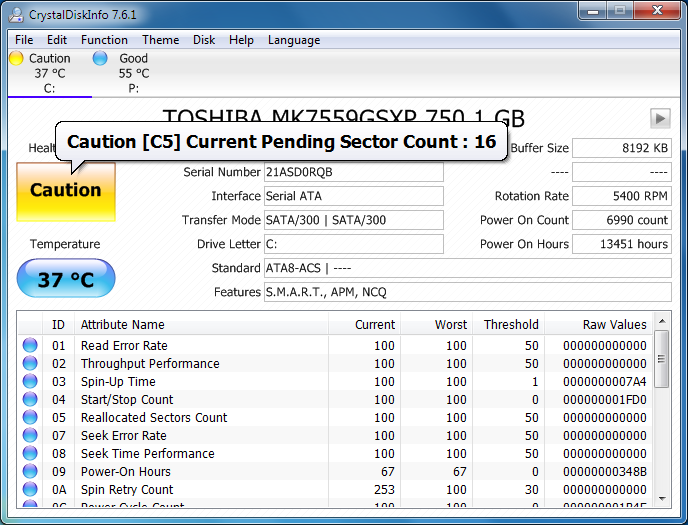This screenshot has width=688, height=525.
Task: Open the Function menu
Action: coord(104,40)
